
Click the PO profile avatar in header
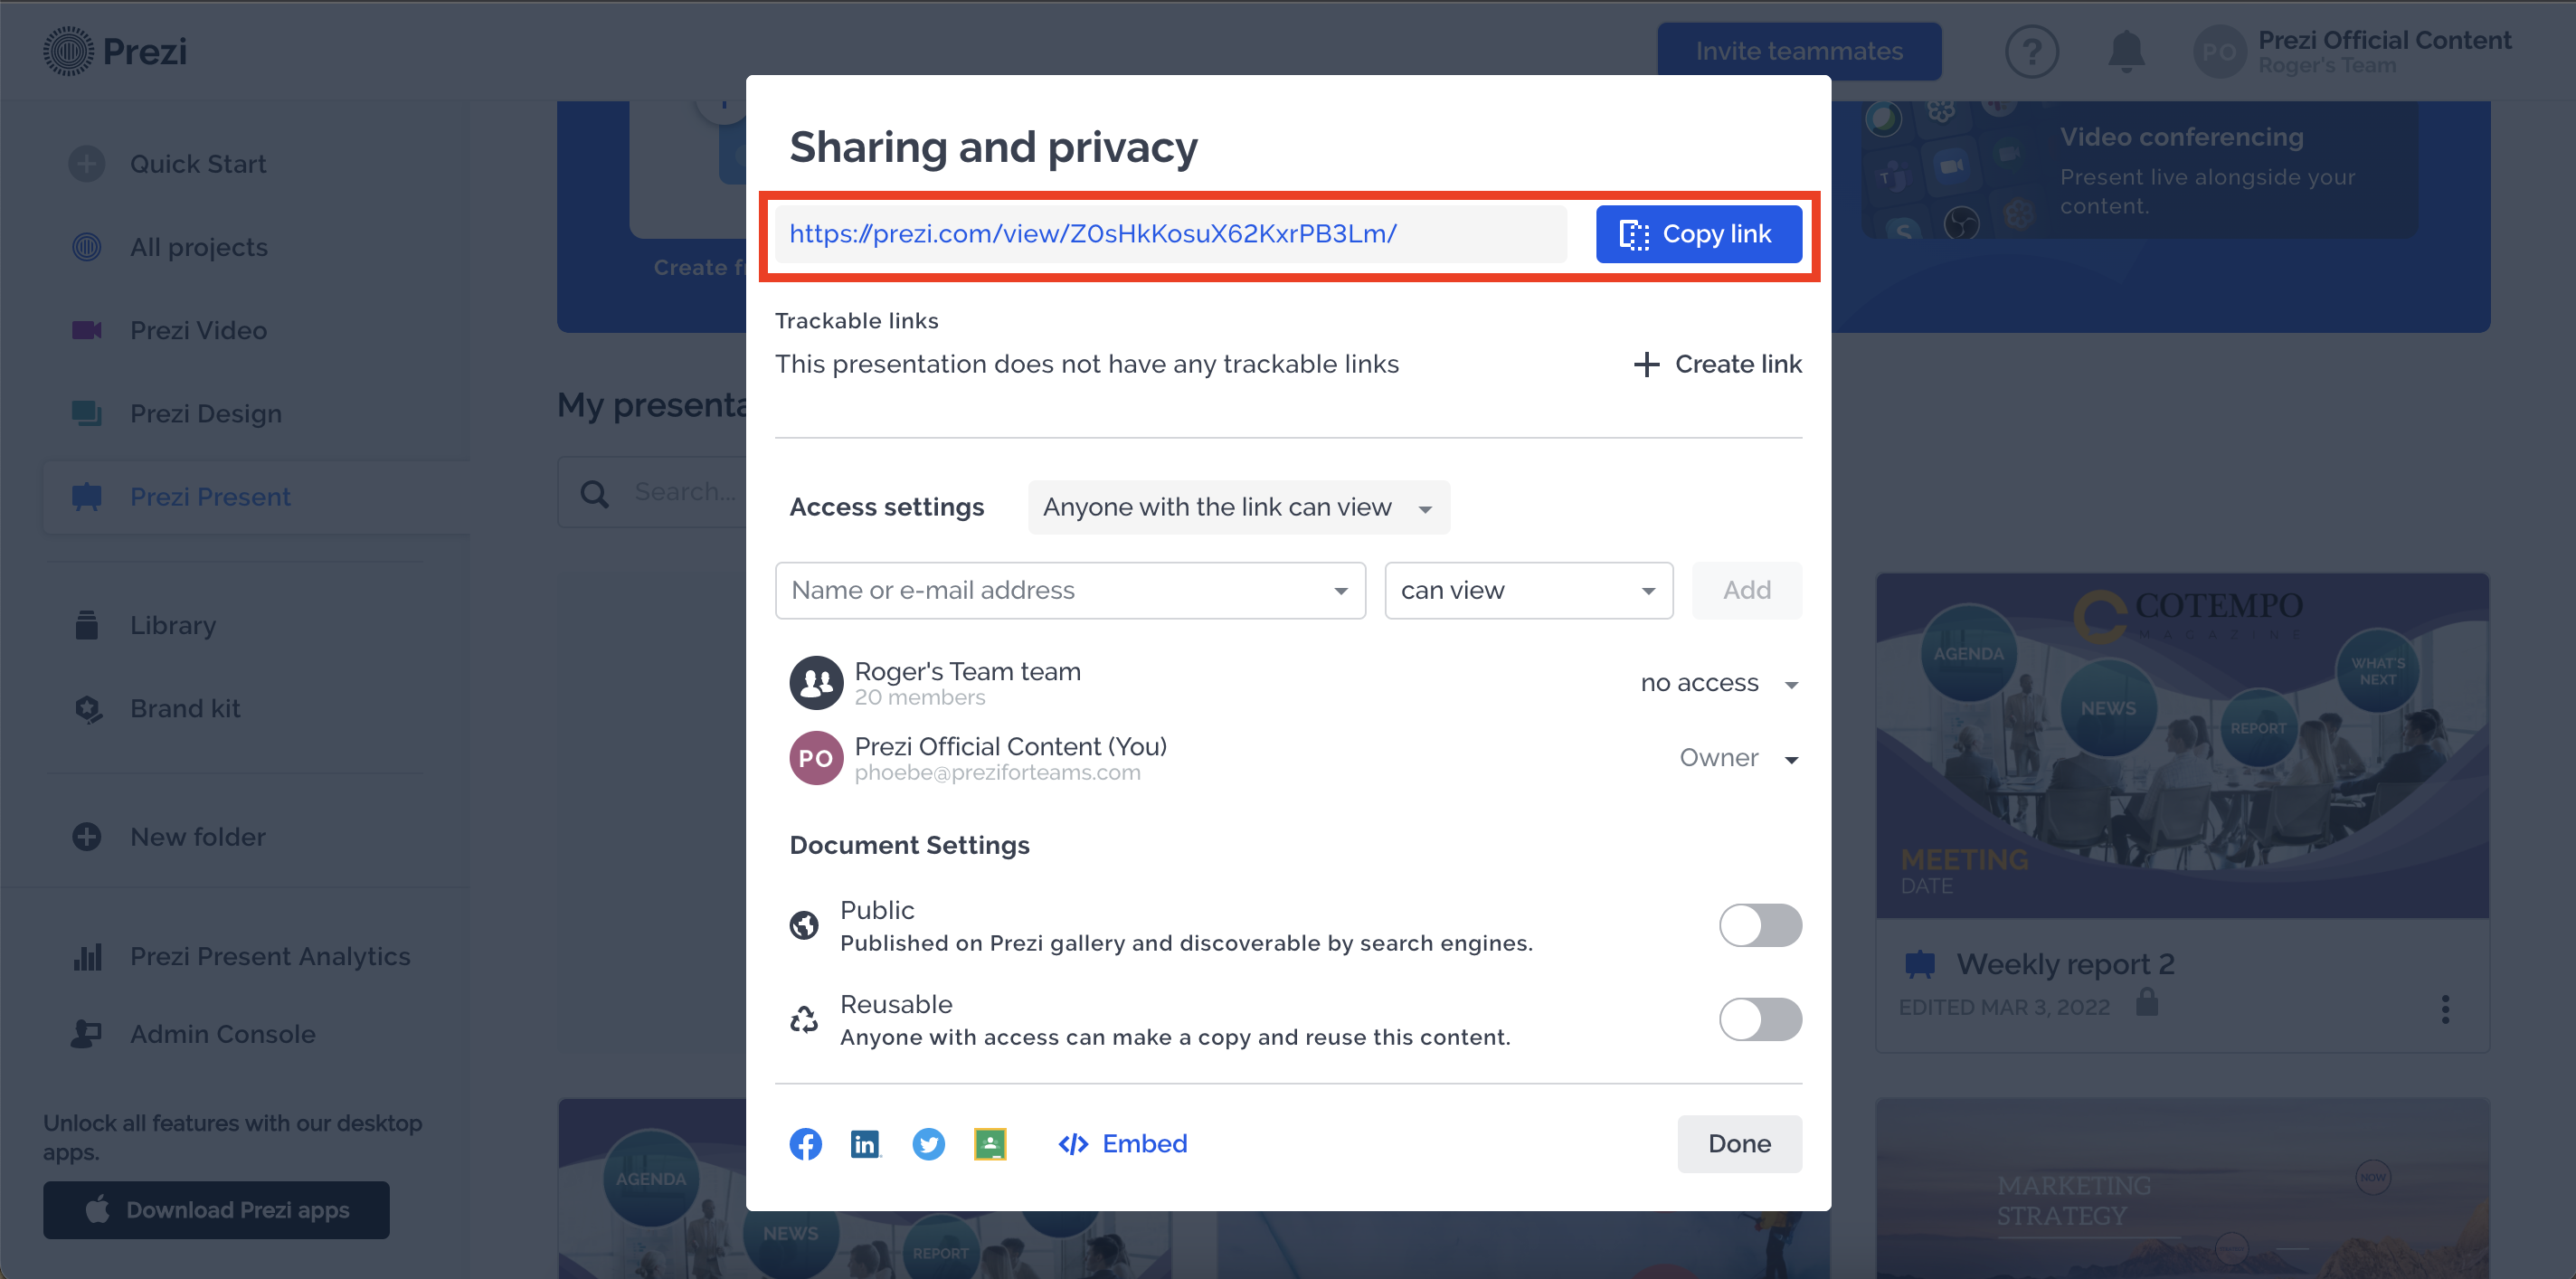click(2218, 52)
